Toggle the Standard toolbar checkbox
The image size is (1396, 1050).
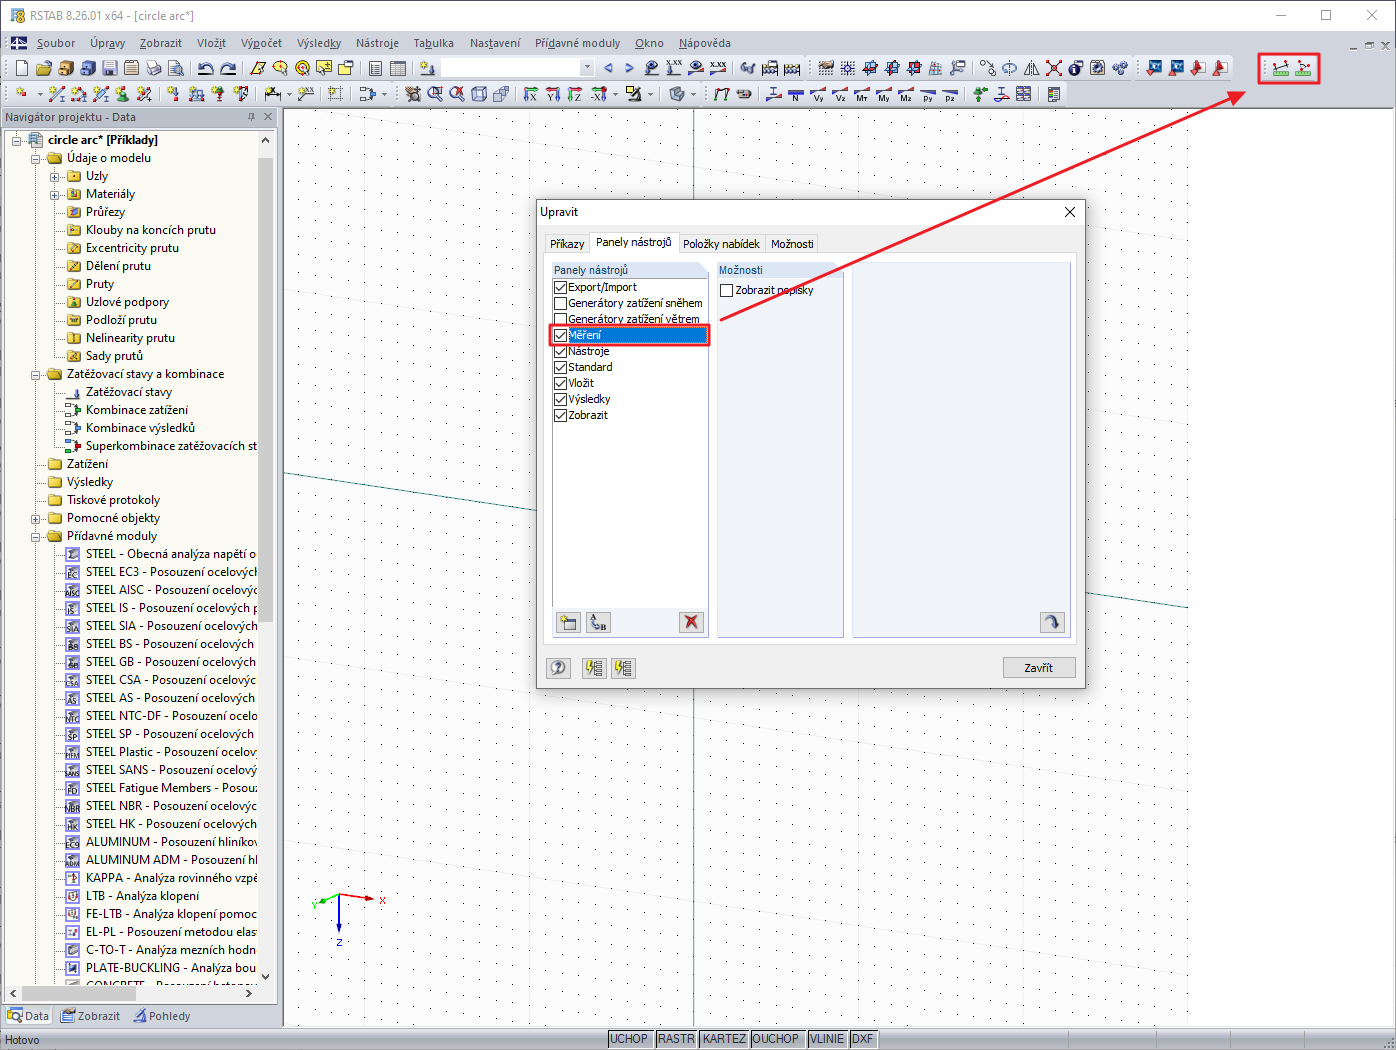pos(560,367)
